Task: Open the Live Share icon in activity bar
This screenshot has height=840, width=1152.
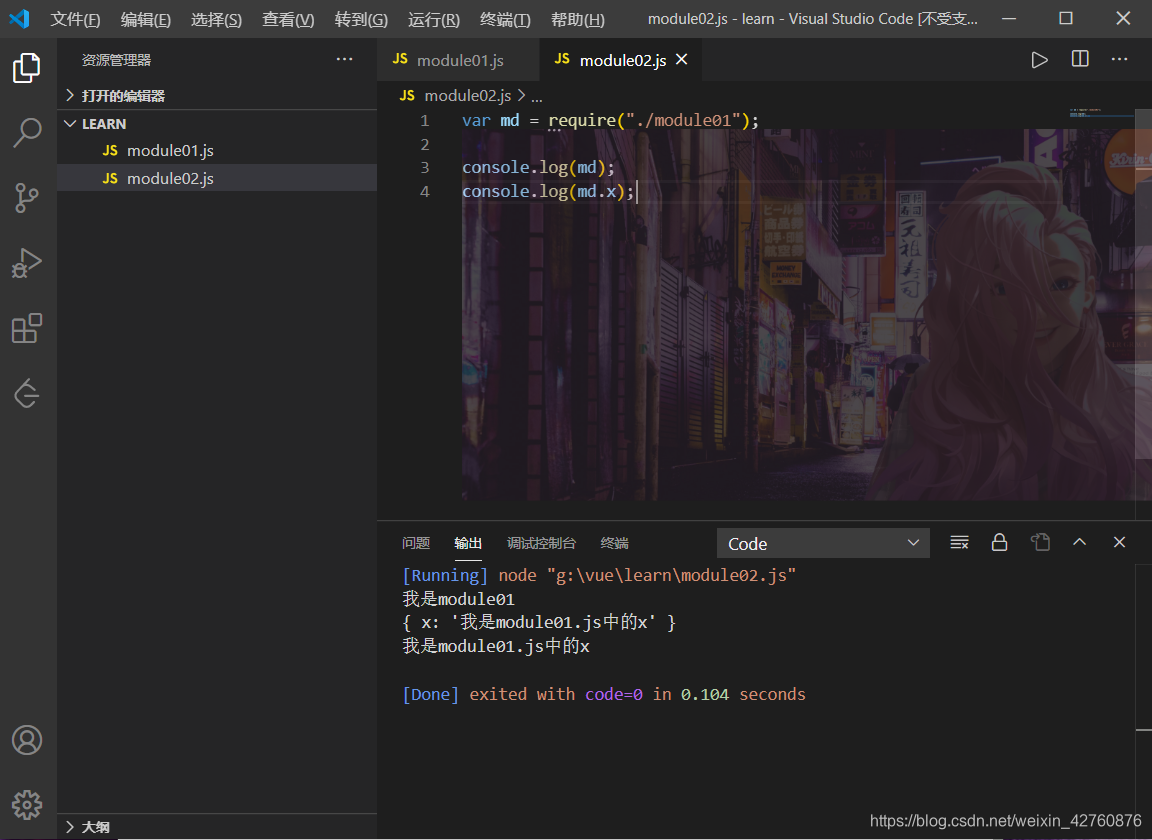Action: [x=27, y=393]
